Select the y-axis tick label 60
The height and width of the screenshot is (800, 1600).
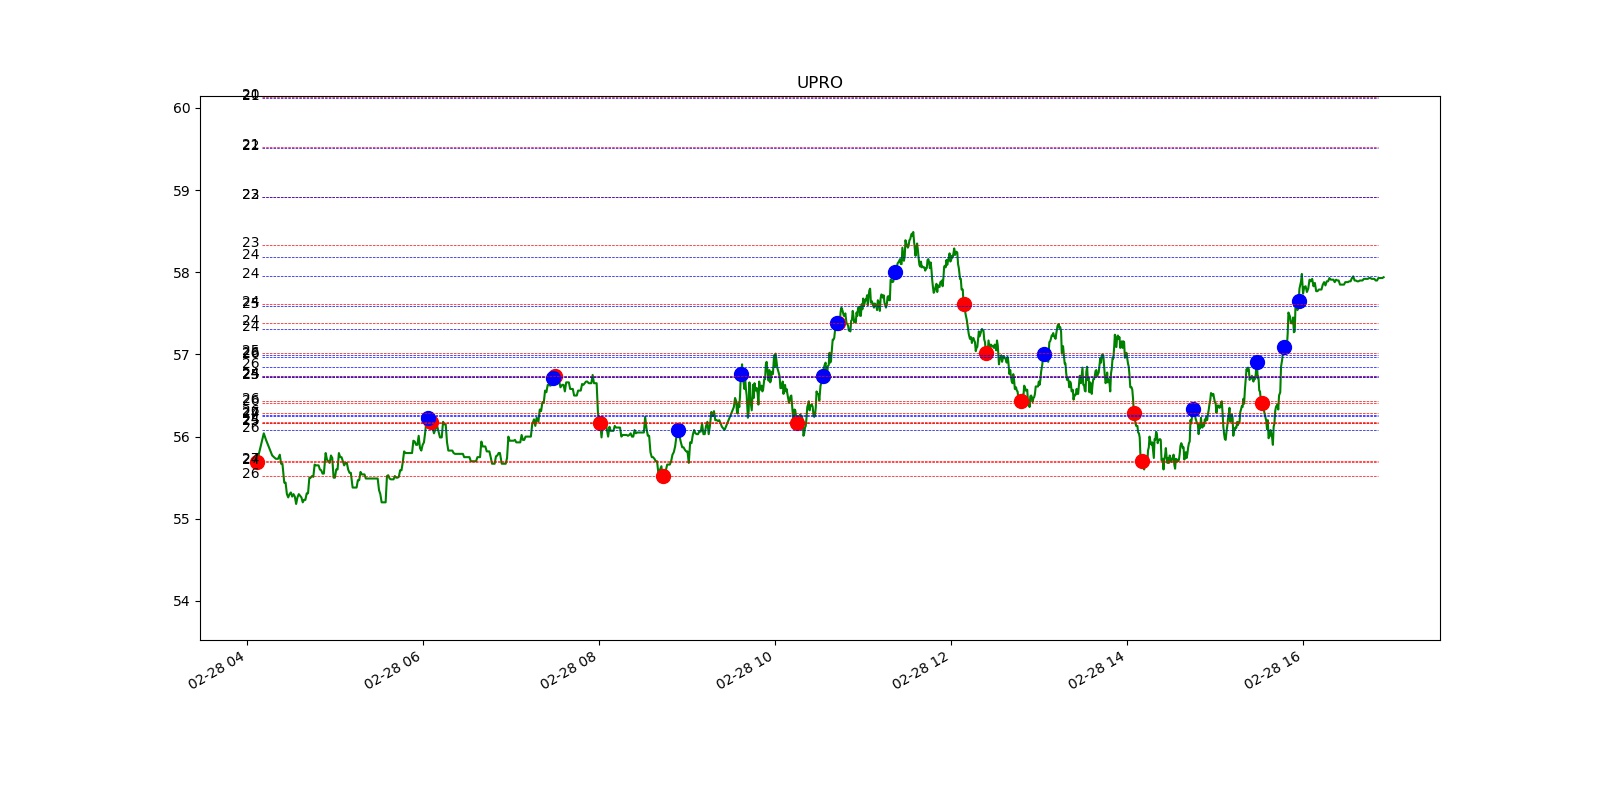click(181, 108)
